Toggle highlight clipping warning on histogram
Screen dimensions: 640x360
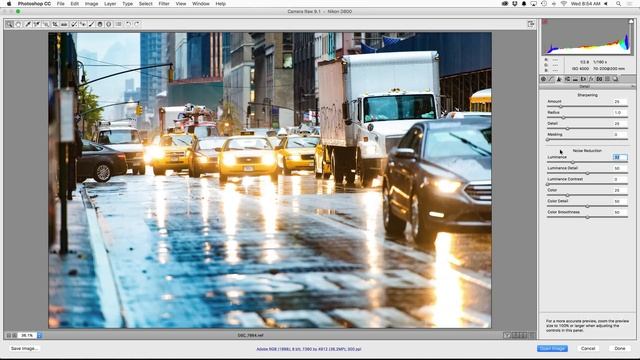631,21
